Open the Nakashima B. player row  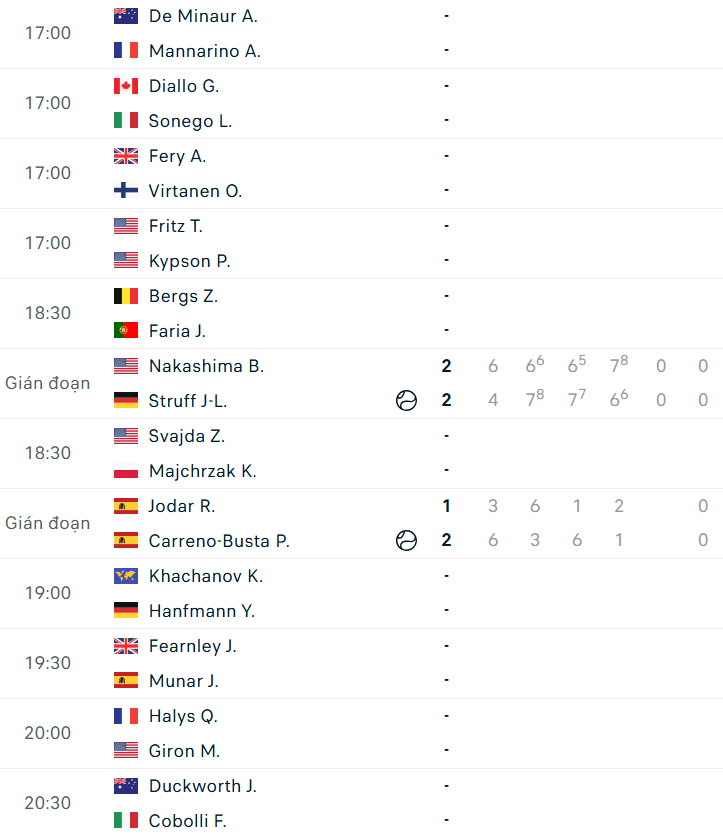(x=362, y=366)
